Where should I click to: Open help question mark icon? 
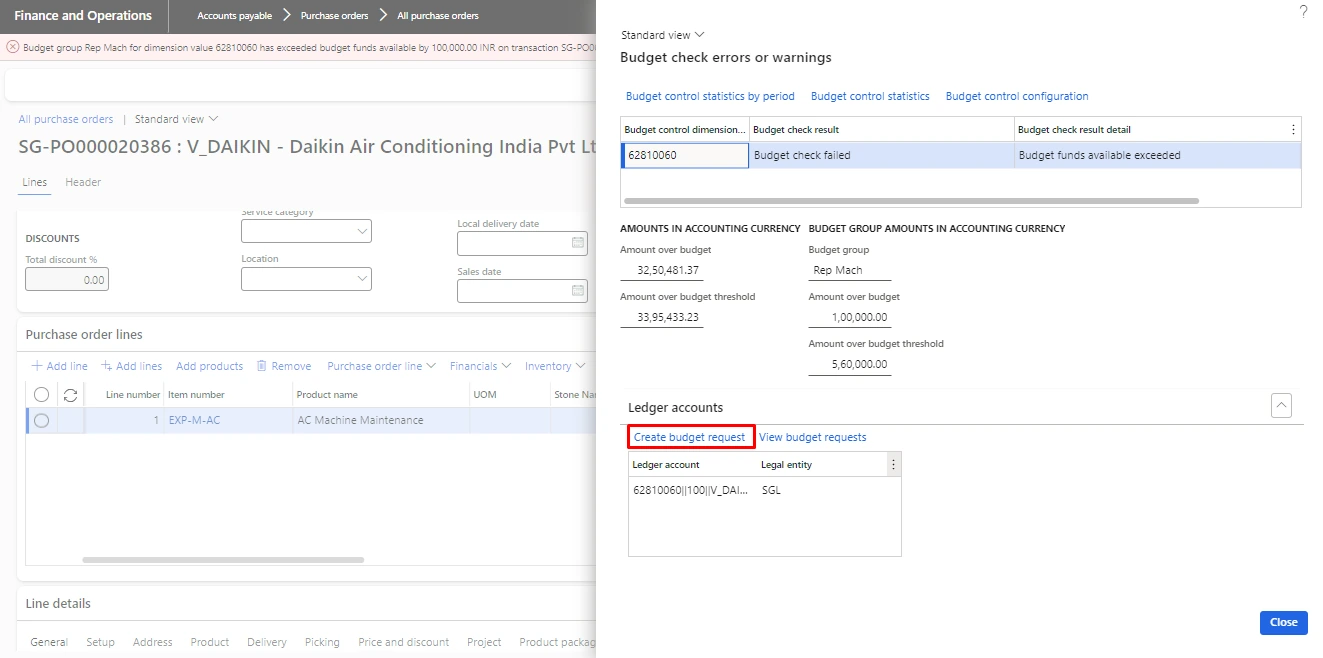click(1303, 12)
